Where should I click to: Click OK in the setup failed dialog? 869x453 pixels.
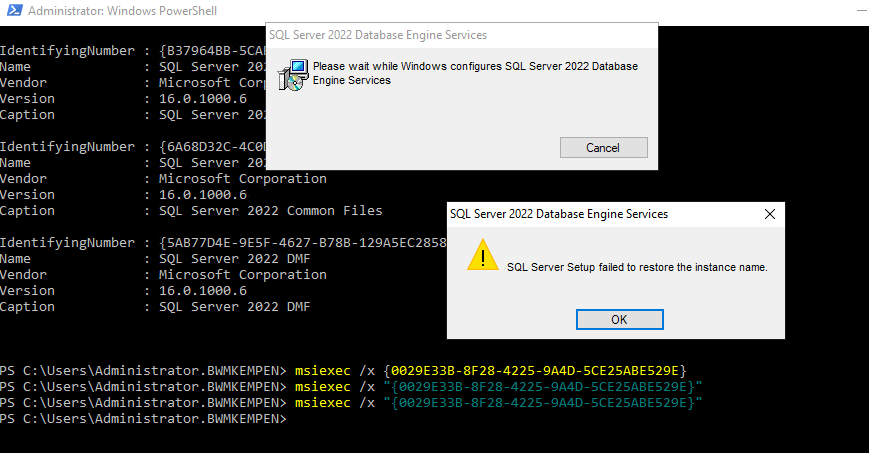619,319
